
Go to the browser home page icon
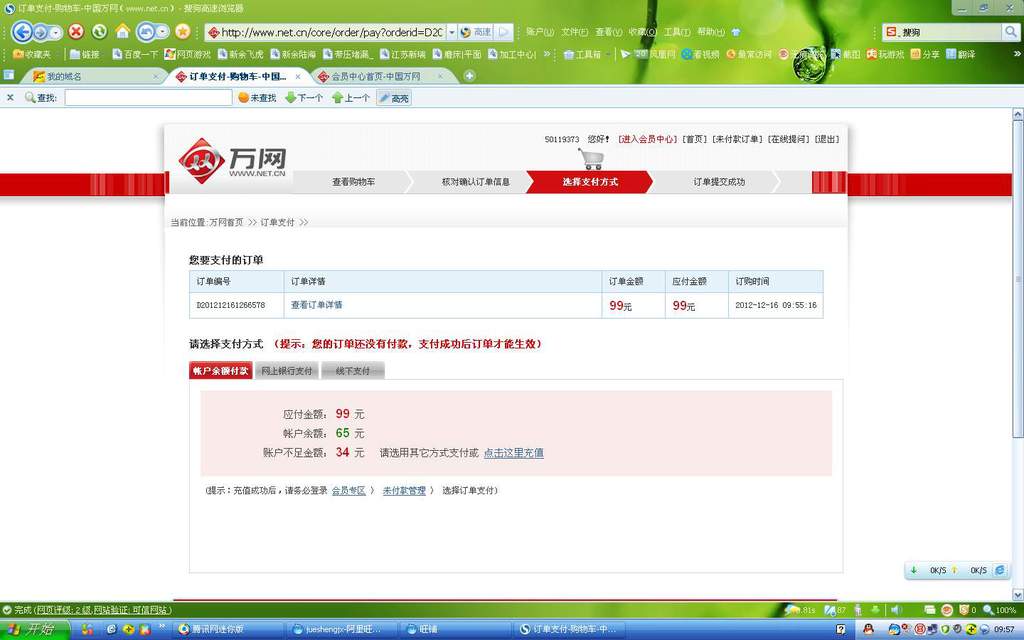(x=122, y=31)
